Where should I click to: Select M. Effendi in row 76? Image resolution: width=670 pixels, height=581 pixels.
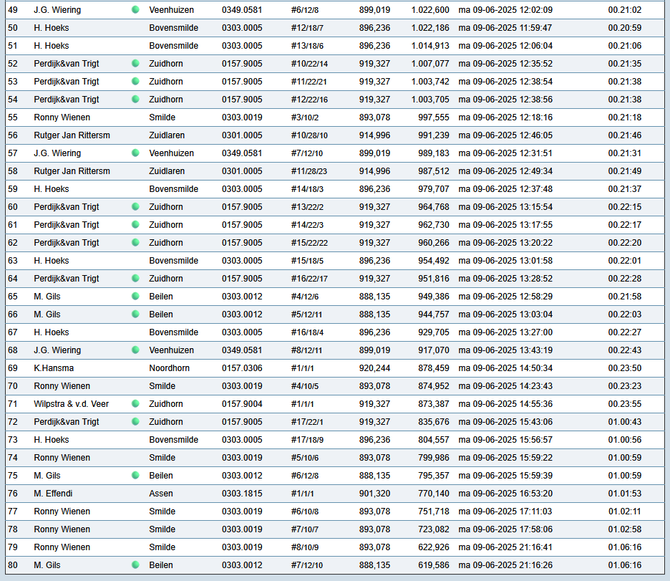coord(53,493)
